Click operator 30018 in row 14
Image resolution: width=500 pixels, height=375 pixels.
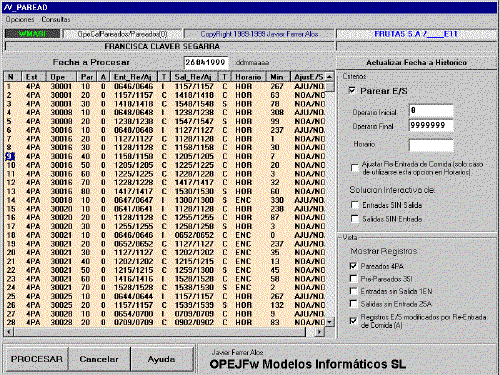pyautogui.click(x=61, y=200)
